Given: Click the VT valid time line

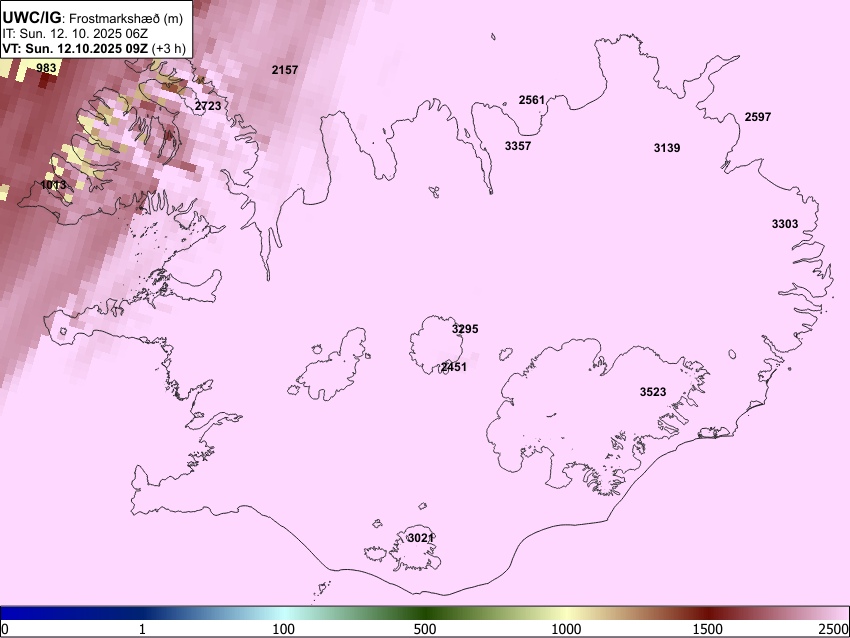Looking at the screenshot, I should pyautogui.click(x=94, y=48).
